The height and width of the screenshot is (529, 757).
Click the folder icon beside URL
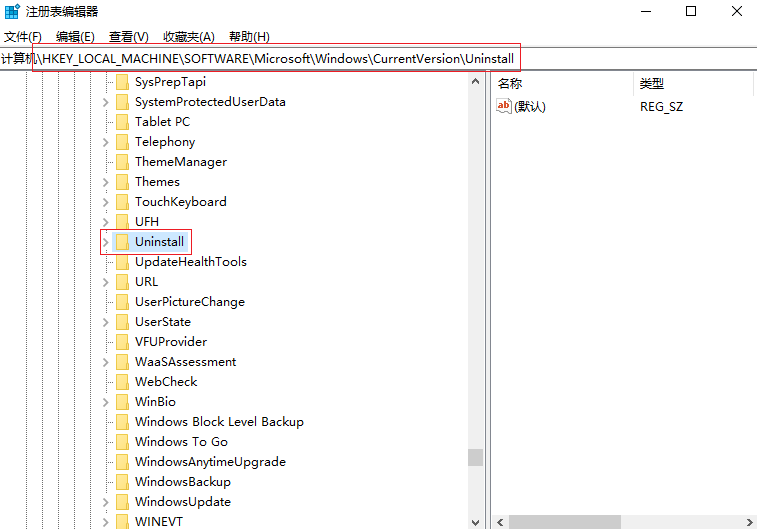(x=122, y=282)
